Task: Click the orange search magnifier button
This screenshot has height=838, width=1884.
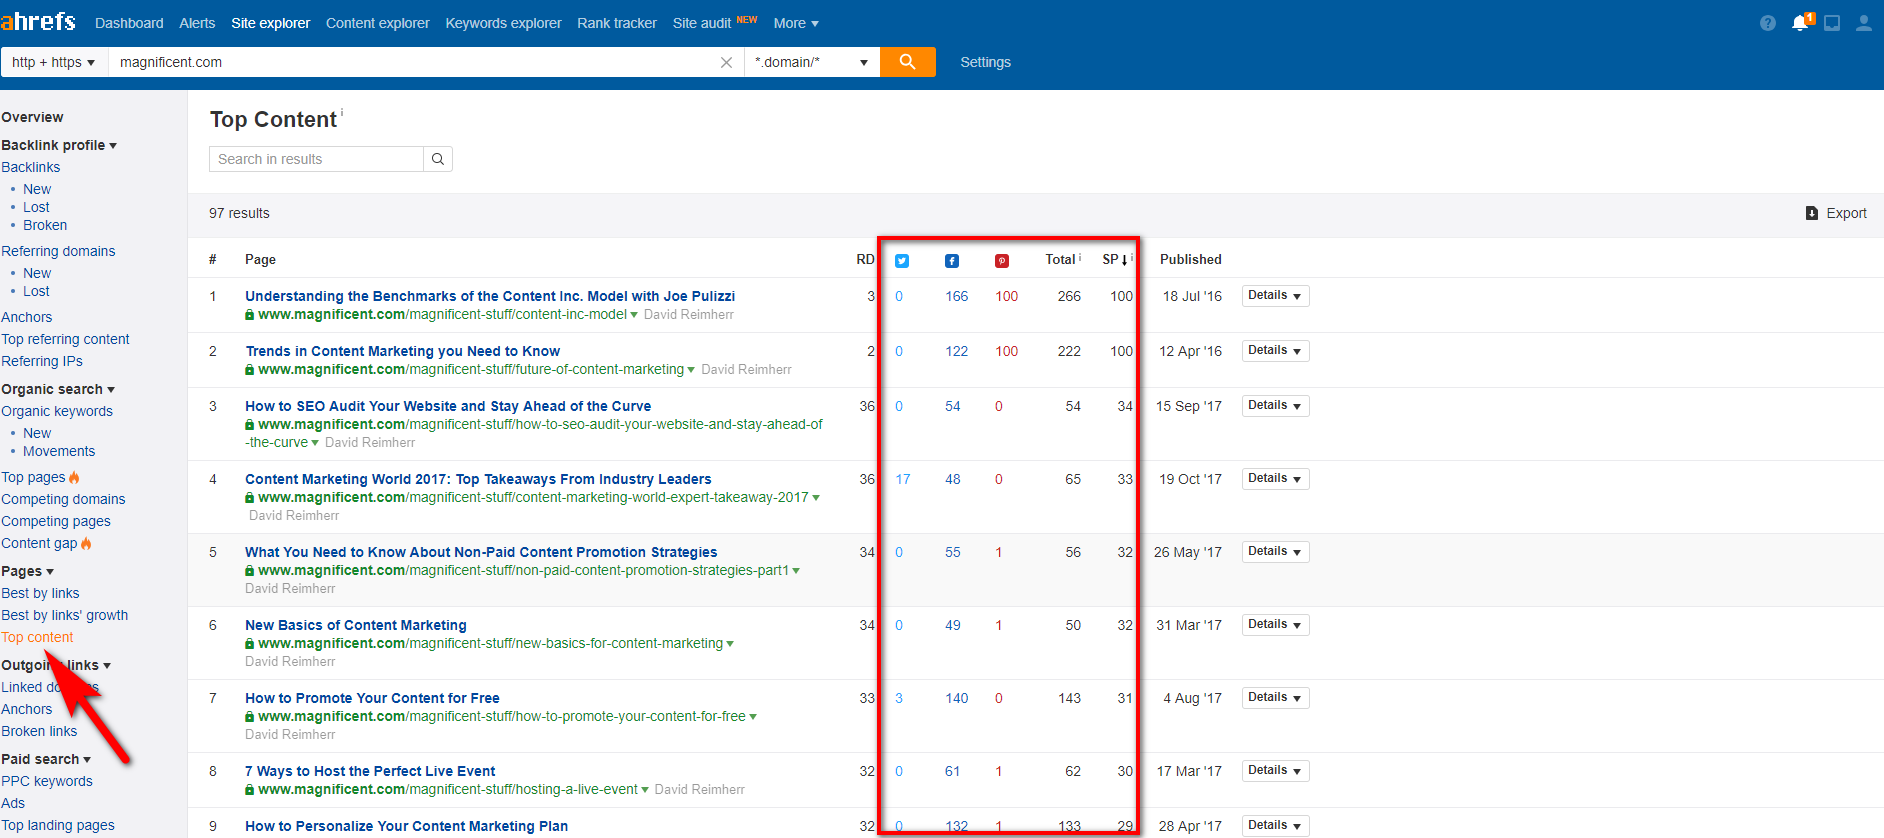Action: (907, 62)
